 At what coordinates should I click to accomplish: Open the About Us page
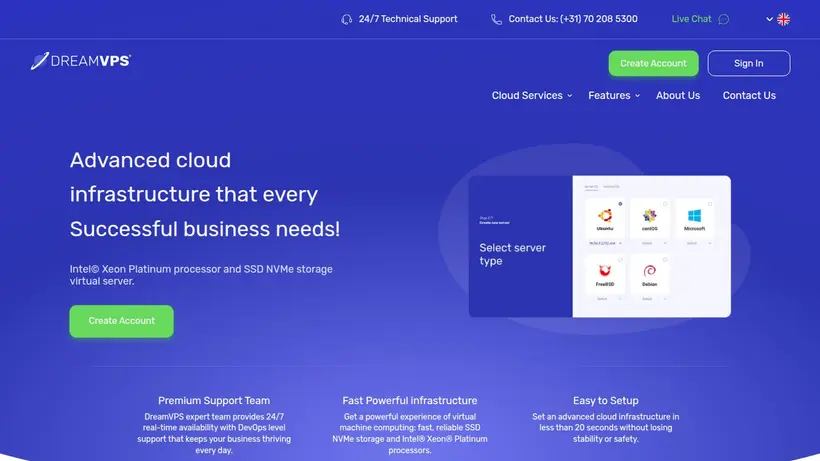point(678,95)
